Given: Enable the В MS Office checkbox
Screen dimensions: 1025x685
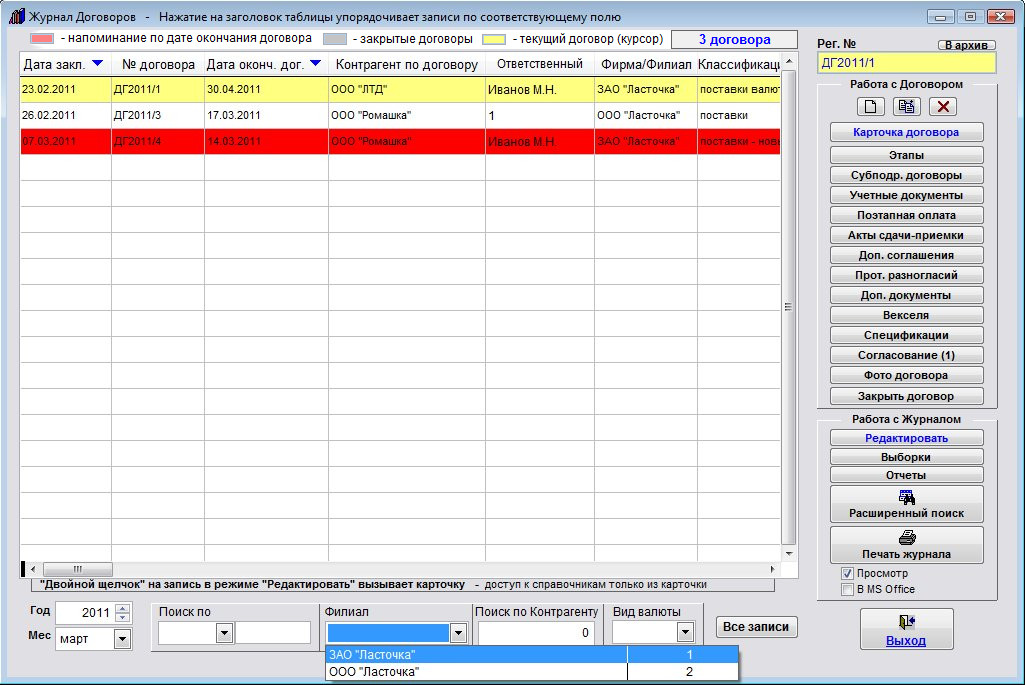Looking at the screenshot, I should 848,589.
